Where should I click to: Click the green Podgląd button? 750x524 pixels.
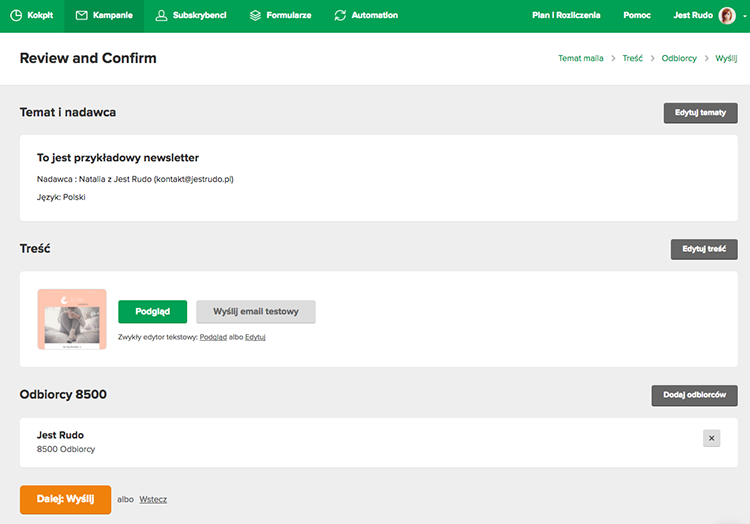pos(153,312)
